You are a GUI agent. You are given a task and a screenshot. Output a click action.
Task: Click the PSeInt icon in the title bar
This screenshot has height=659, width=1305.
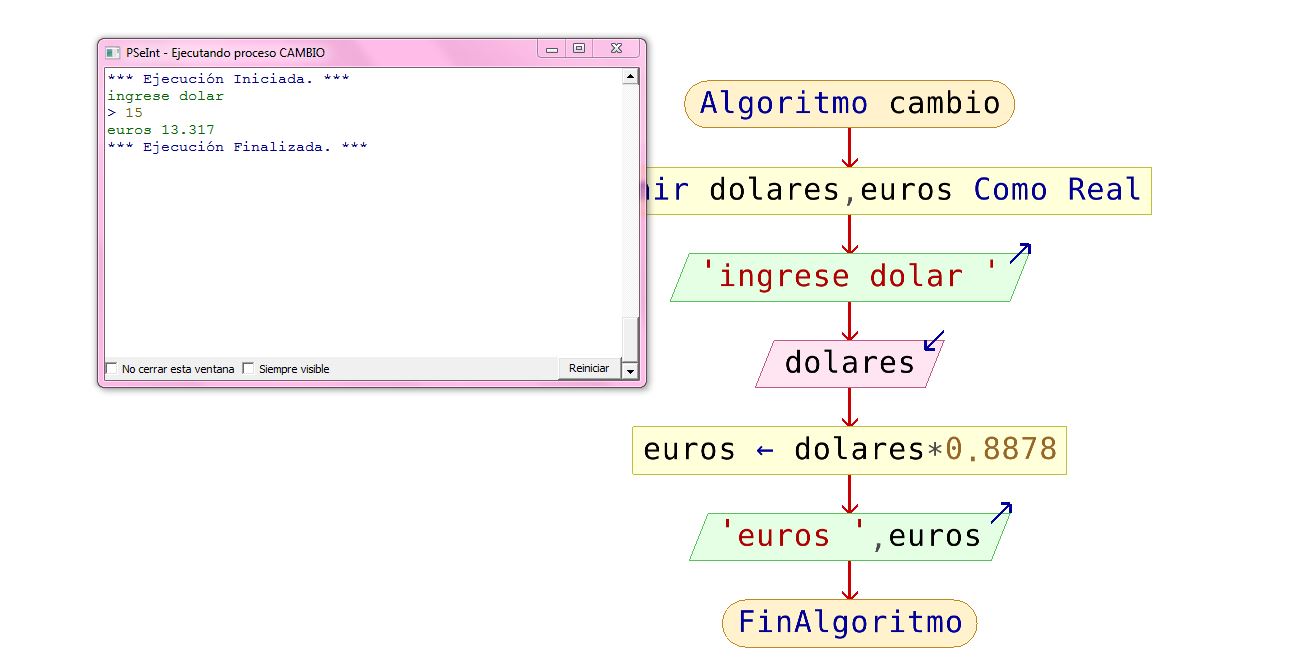click(x=113, y=51)
